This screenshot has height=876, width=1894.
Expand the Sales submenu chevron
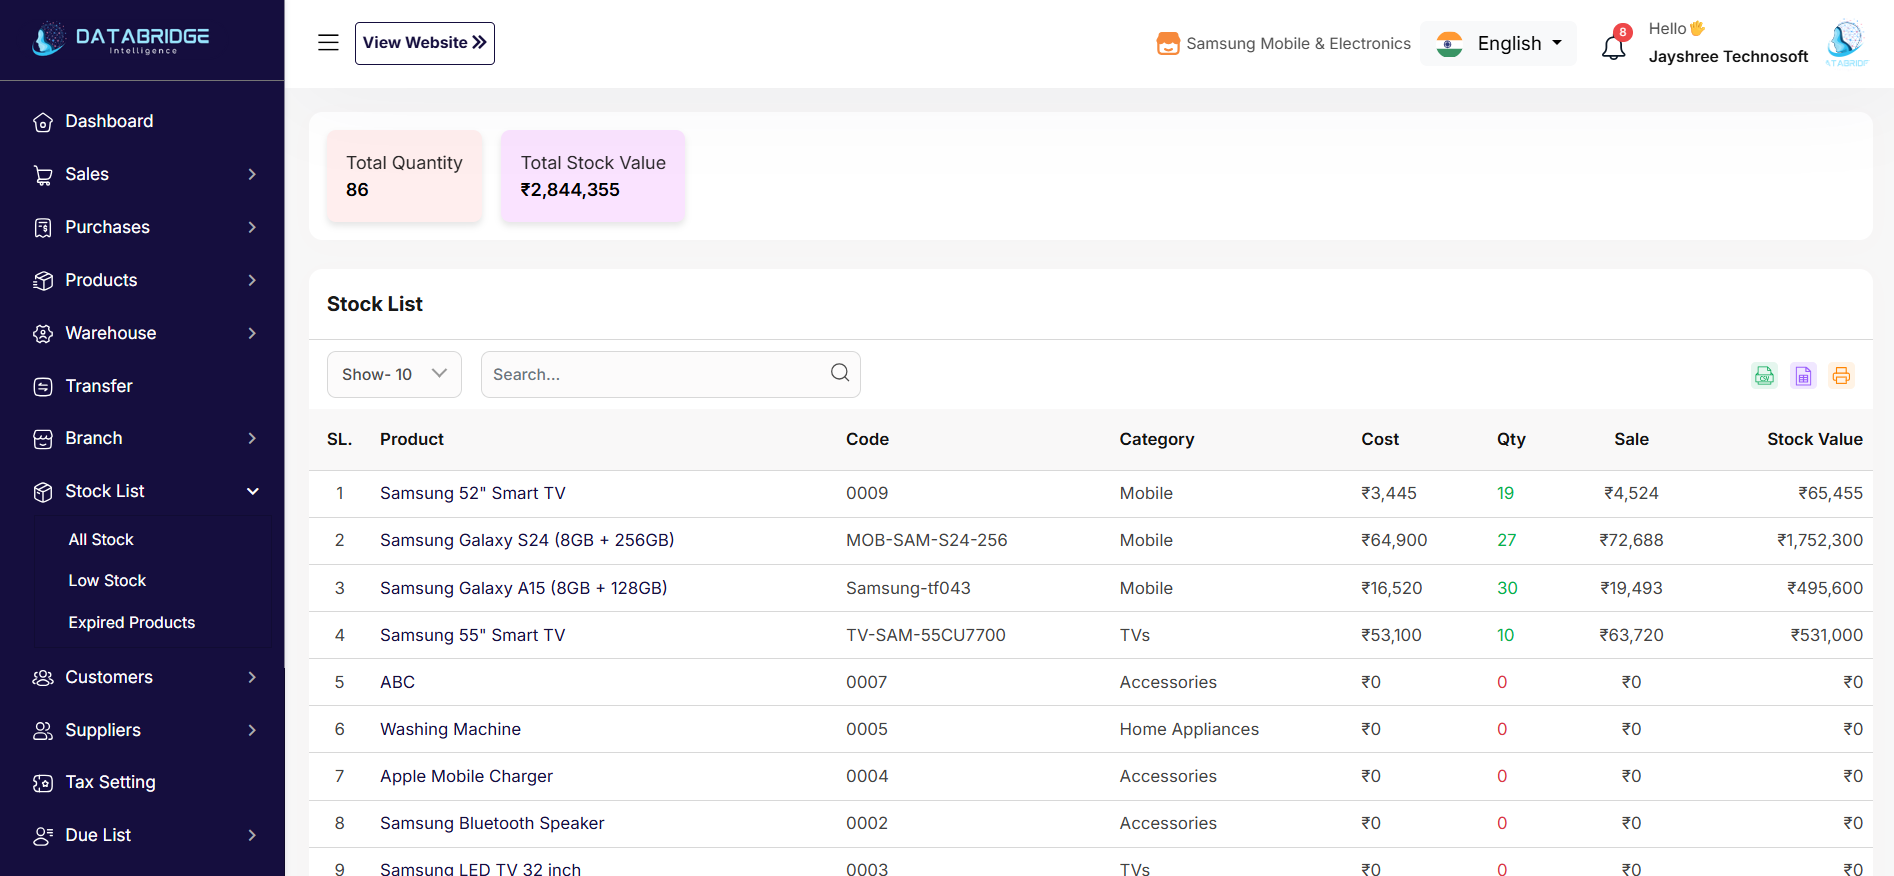point(252,174)
